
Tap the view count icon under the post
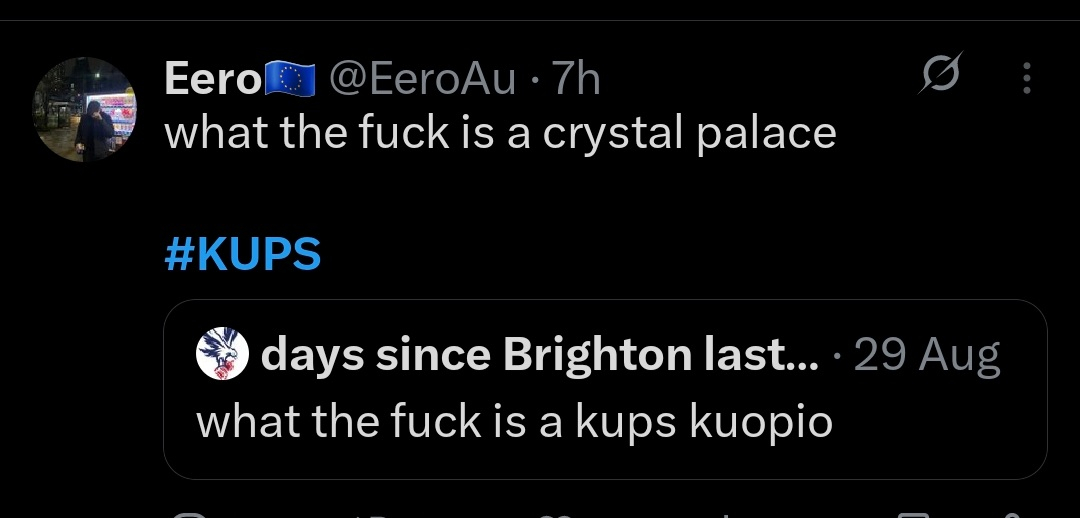pyautogui.click(x=722, y=514)
